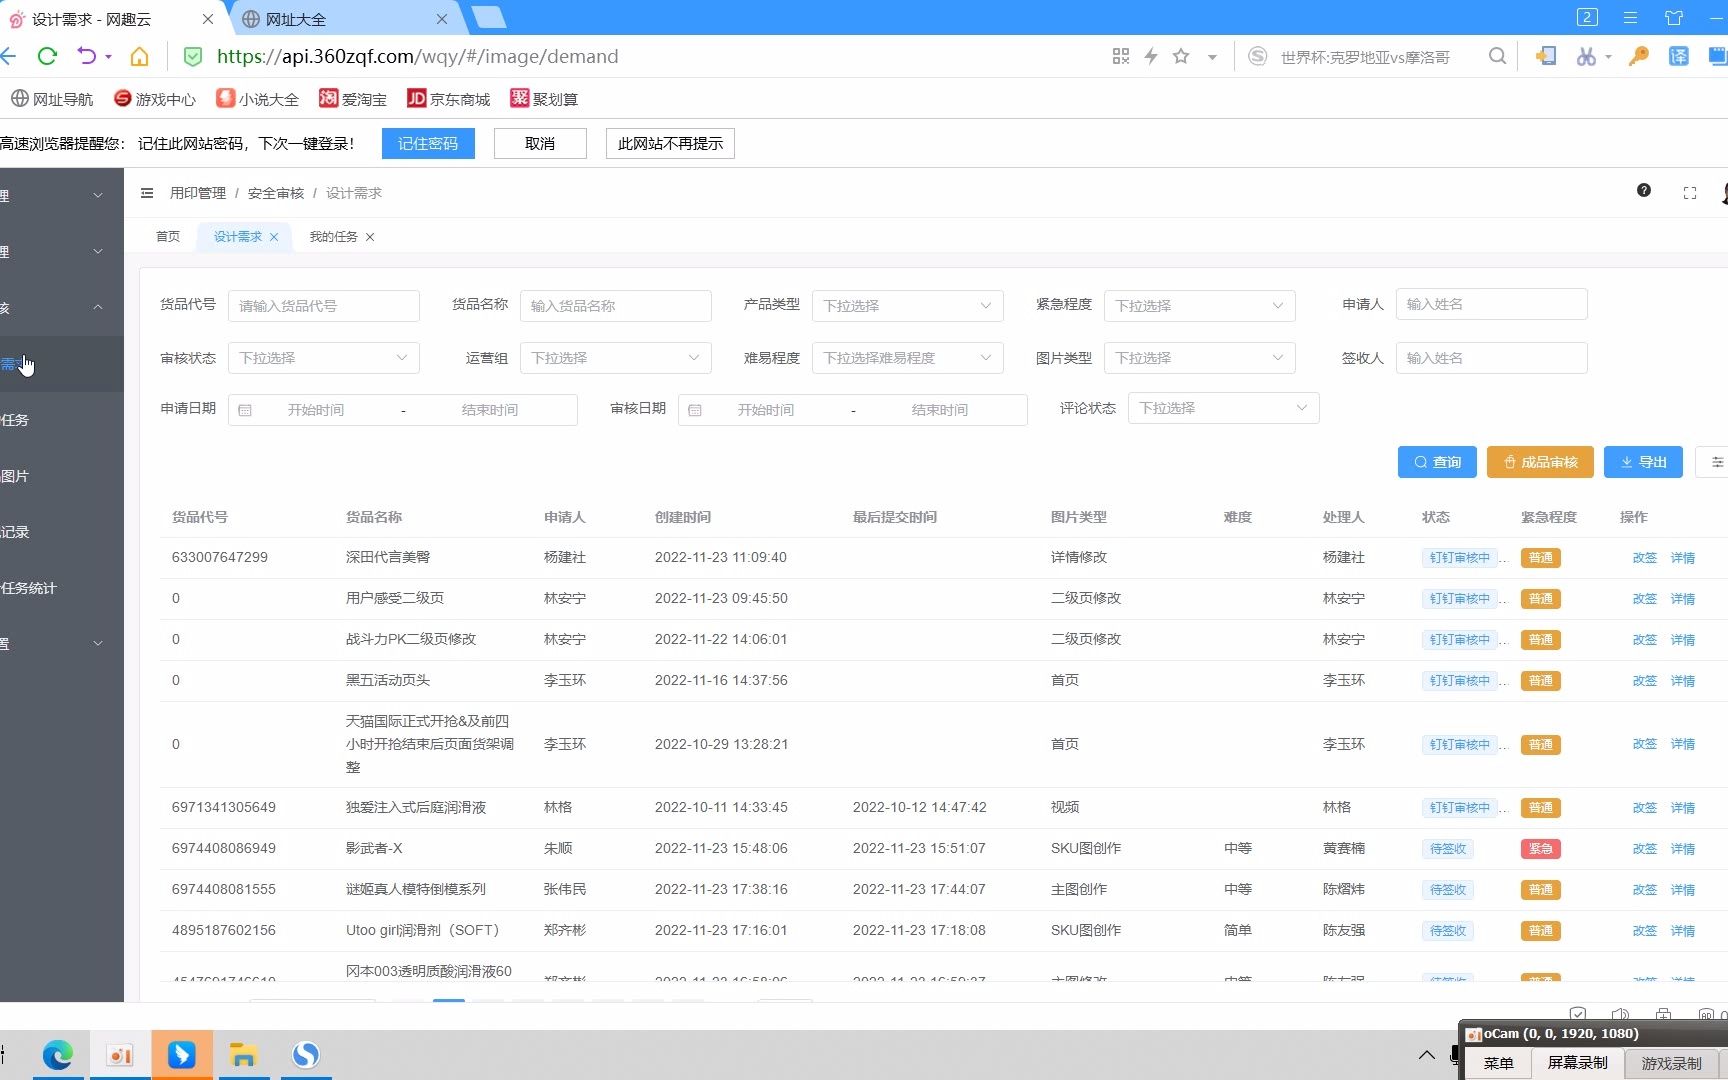1728x1080 pixels.
Task: Switch to the 网址大全 browser tab
Action: pos(296,19)
